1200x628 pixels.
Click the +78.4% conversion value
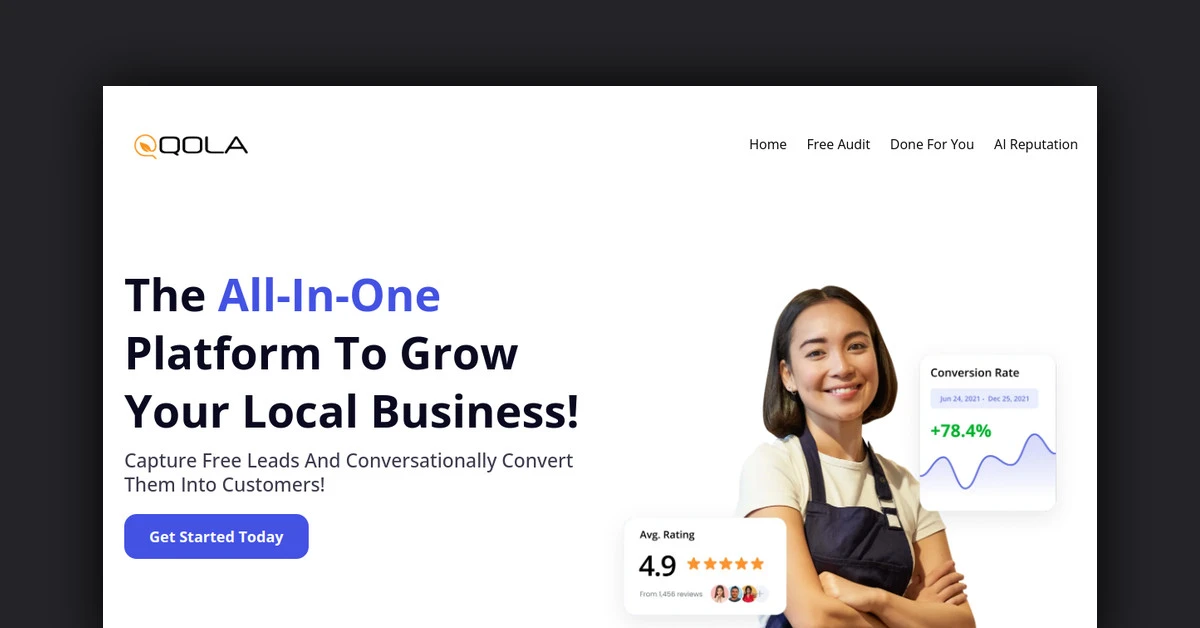pyautogui.click(x=960, y=431)
